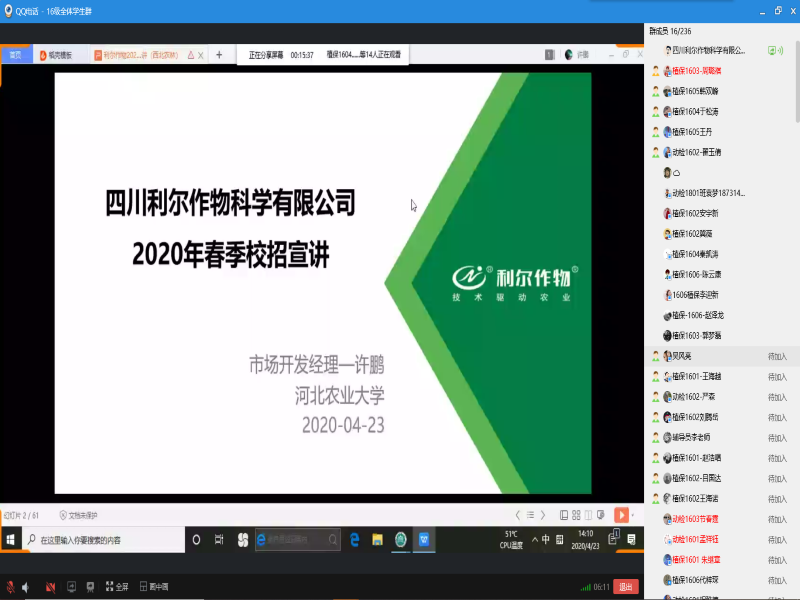Select member 1606植保李迎新
The height and width of the screenshot is (600, 800).
click(720, 295)
